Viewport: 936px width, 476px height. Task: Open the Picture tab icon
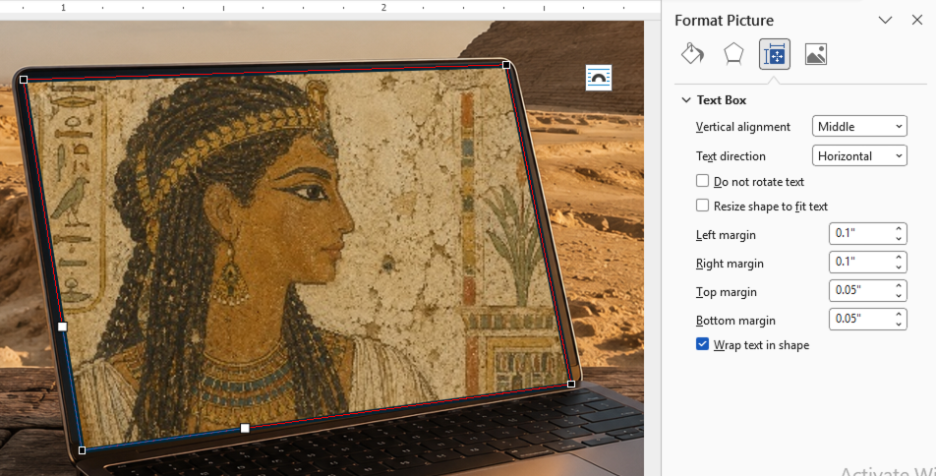pyautogui.click(x=815, y=54)
